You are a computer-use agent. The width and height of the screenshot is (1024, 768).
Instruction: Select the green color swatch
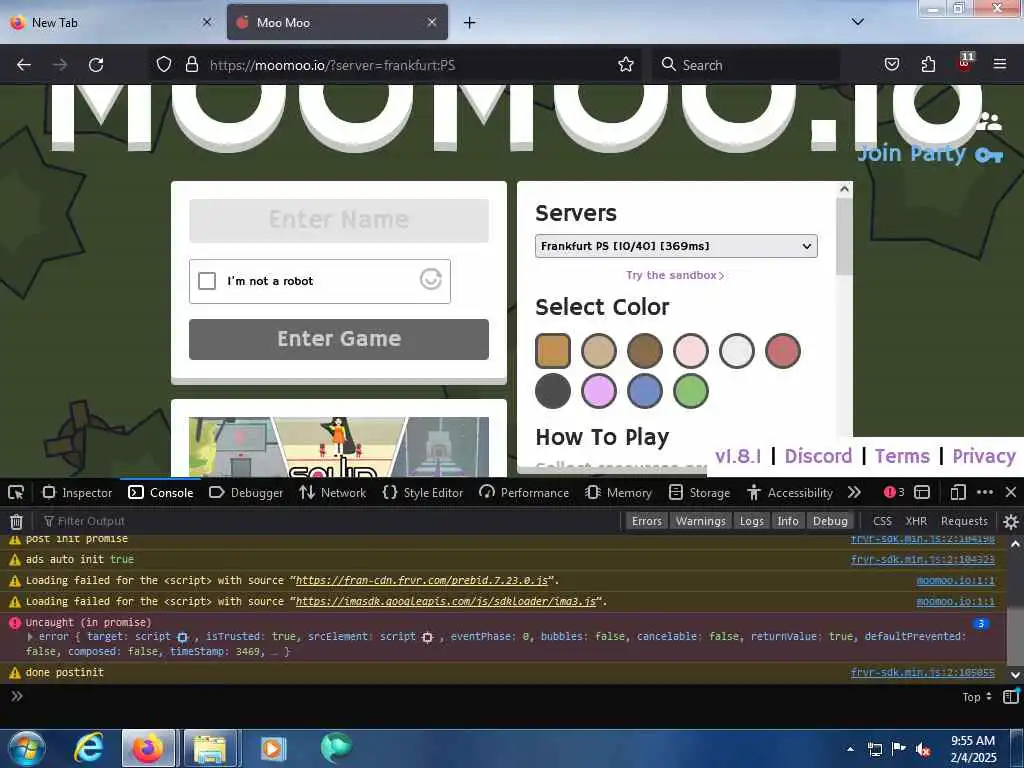tap(691, 391)
